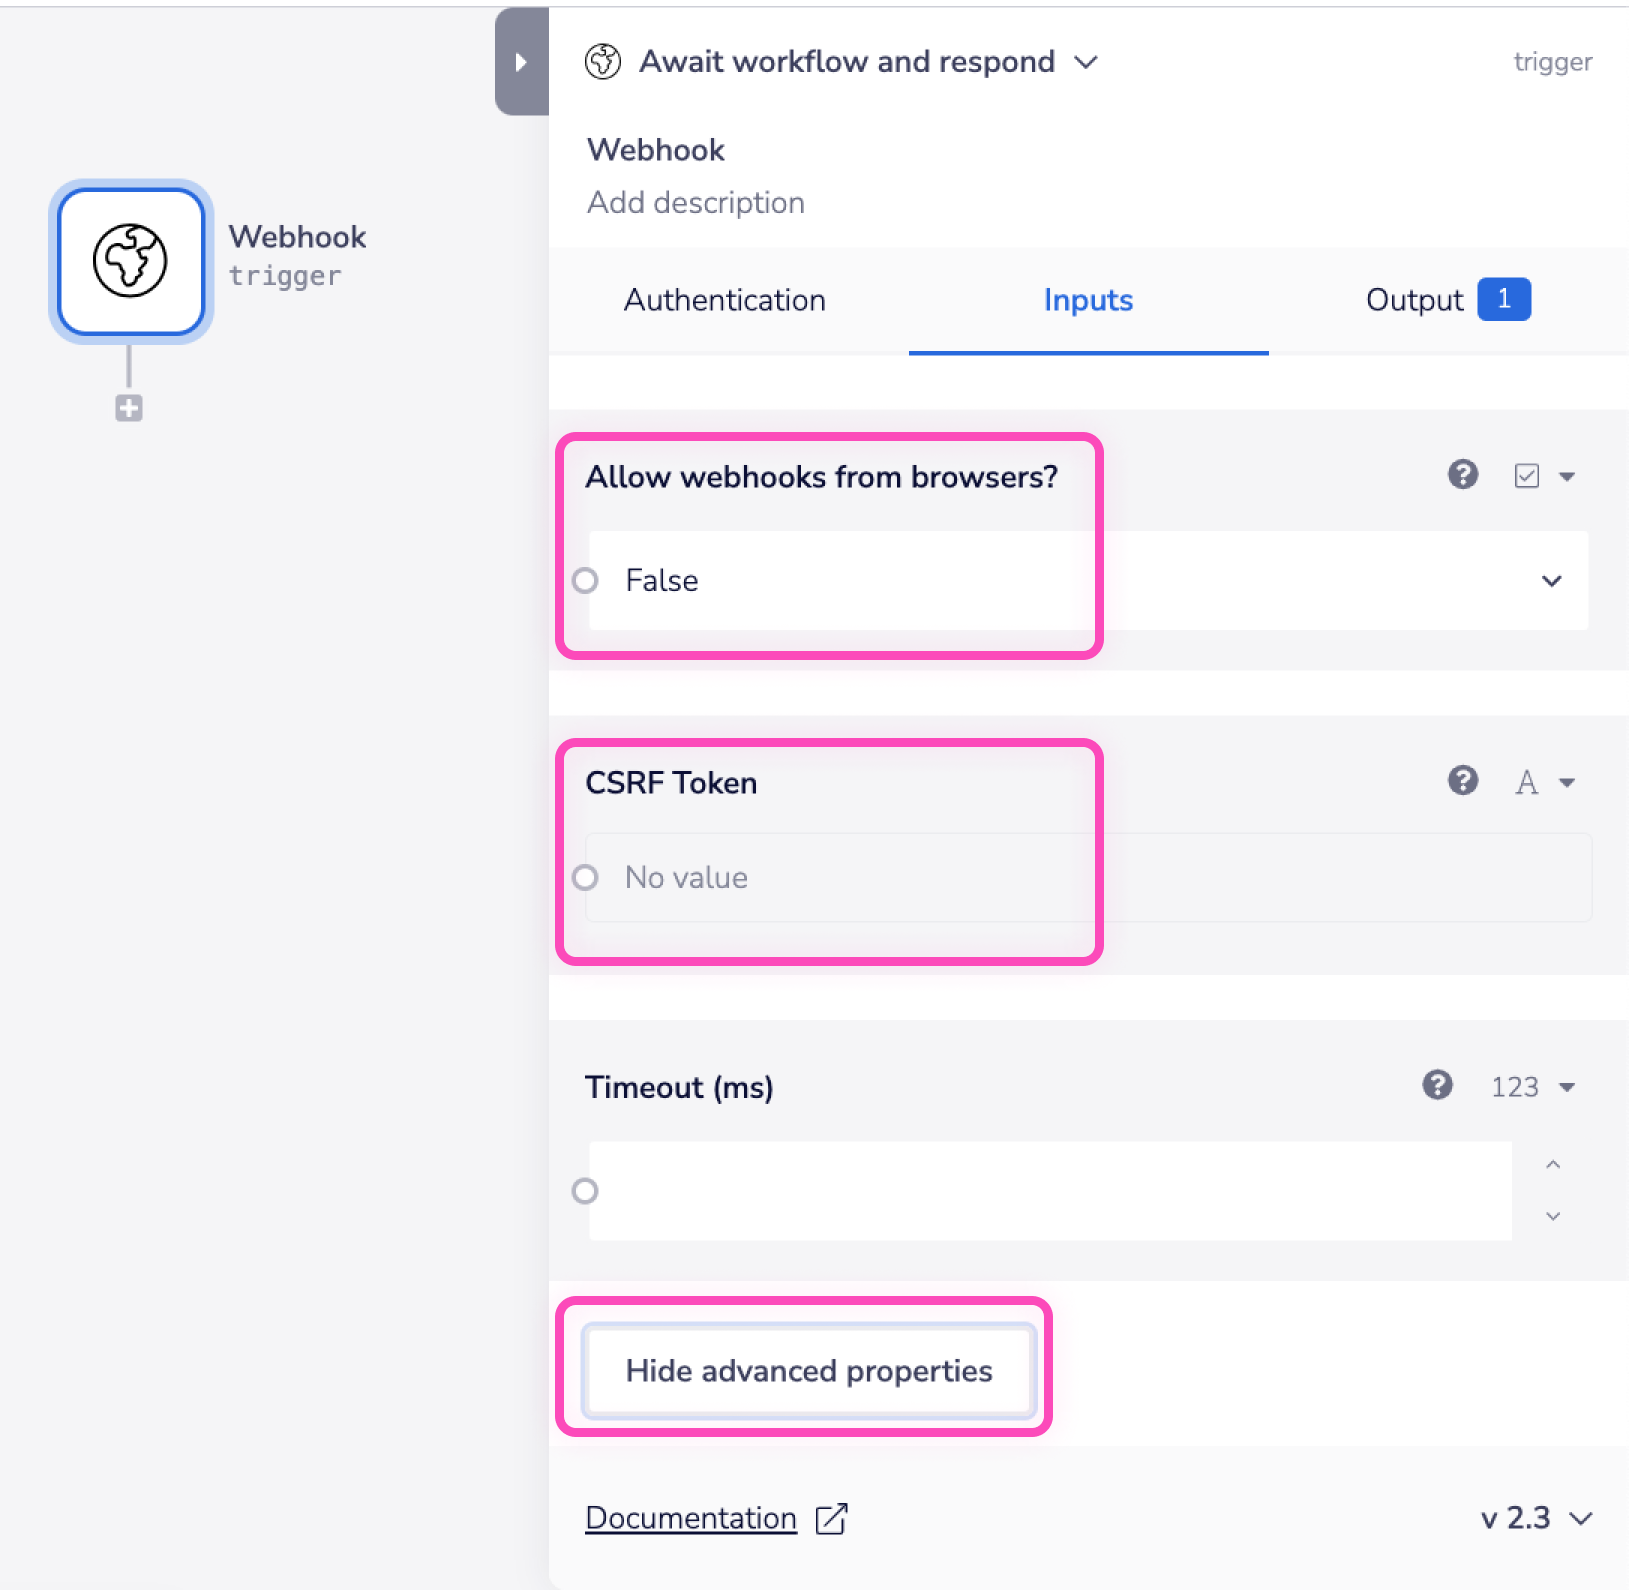Open the Output tab

click(x=1413, y=300)
